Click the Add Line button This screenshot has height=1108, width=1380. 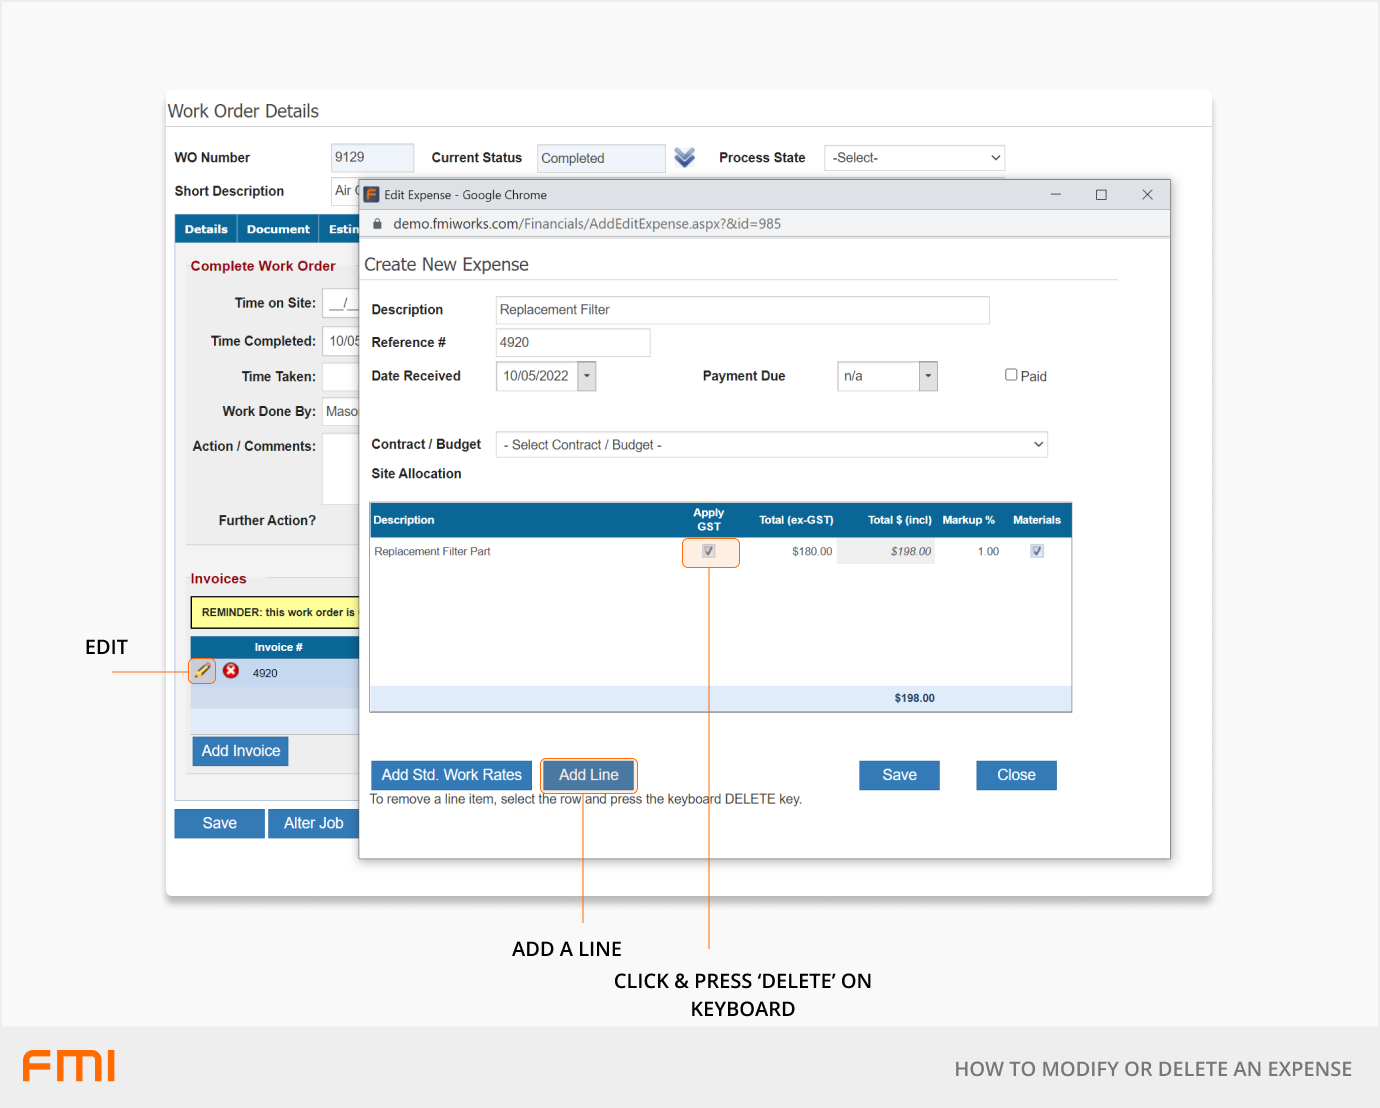(x=588, y=775)
